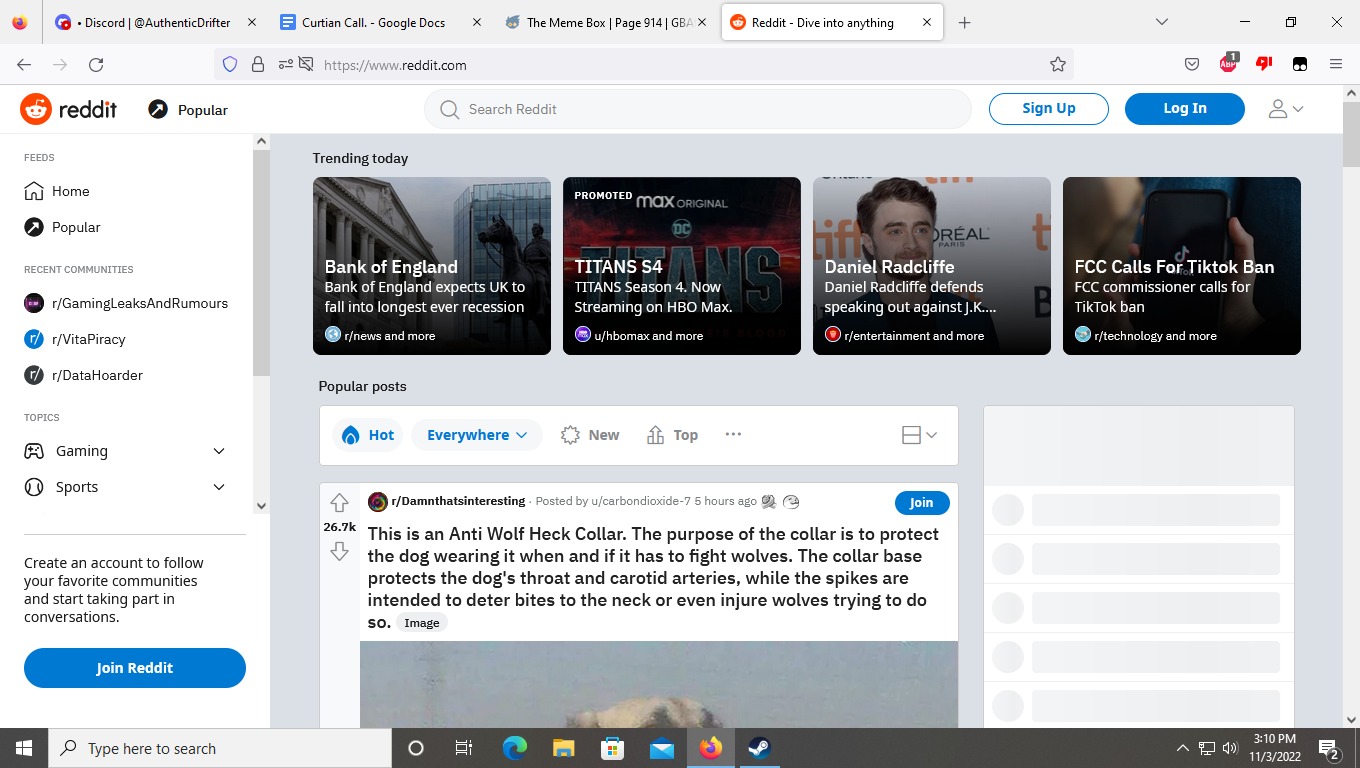Open the u/carbondioxide-7 user profile link
Image resolution: width=1360 pixels, height=768 pixels.
coord(642,501)
